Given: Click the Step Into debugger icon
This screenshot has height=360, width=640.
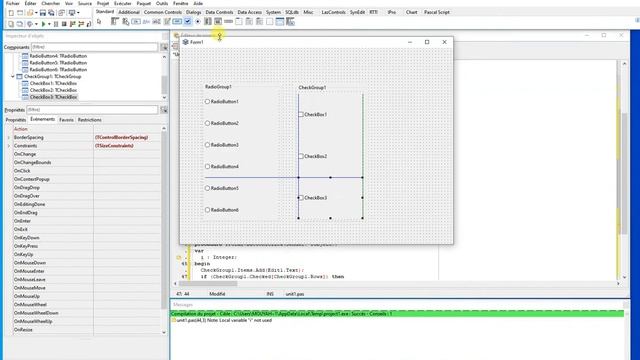Looking at the screenshot, I should 73,24.
